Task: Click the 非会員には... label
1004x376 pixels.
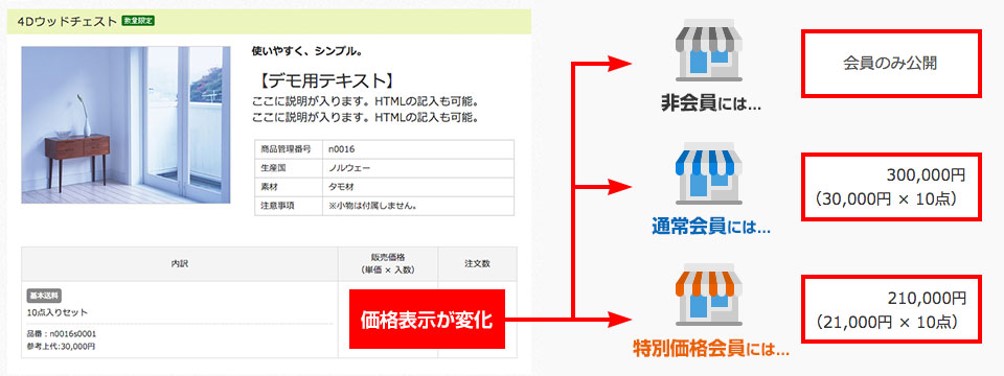Action: [x=711, y=104]
